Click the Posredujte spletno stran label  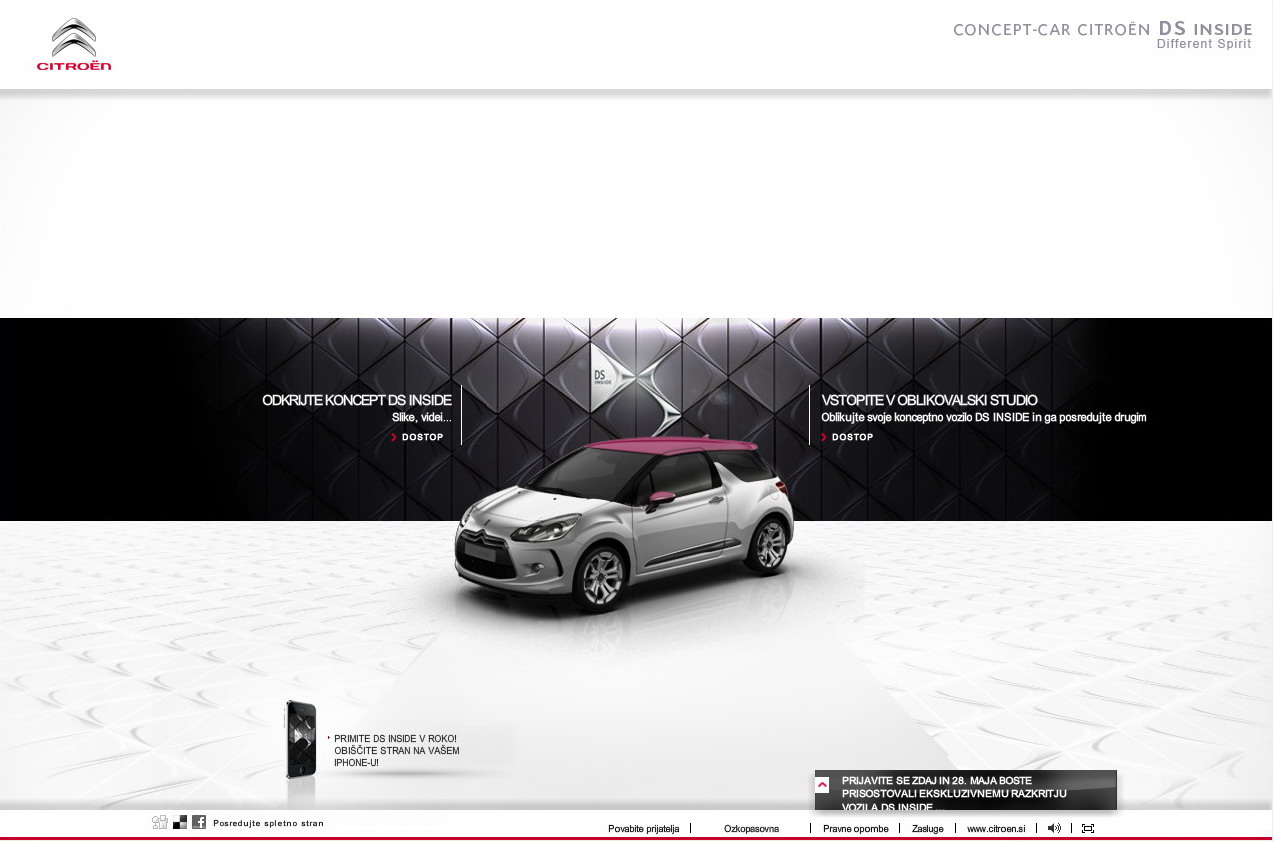[268, 823]
